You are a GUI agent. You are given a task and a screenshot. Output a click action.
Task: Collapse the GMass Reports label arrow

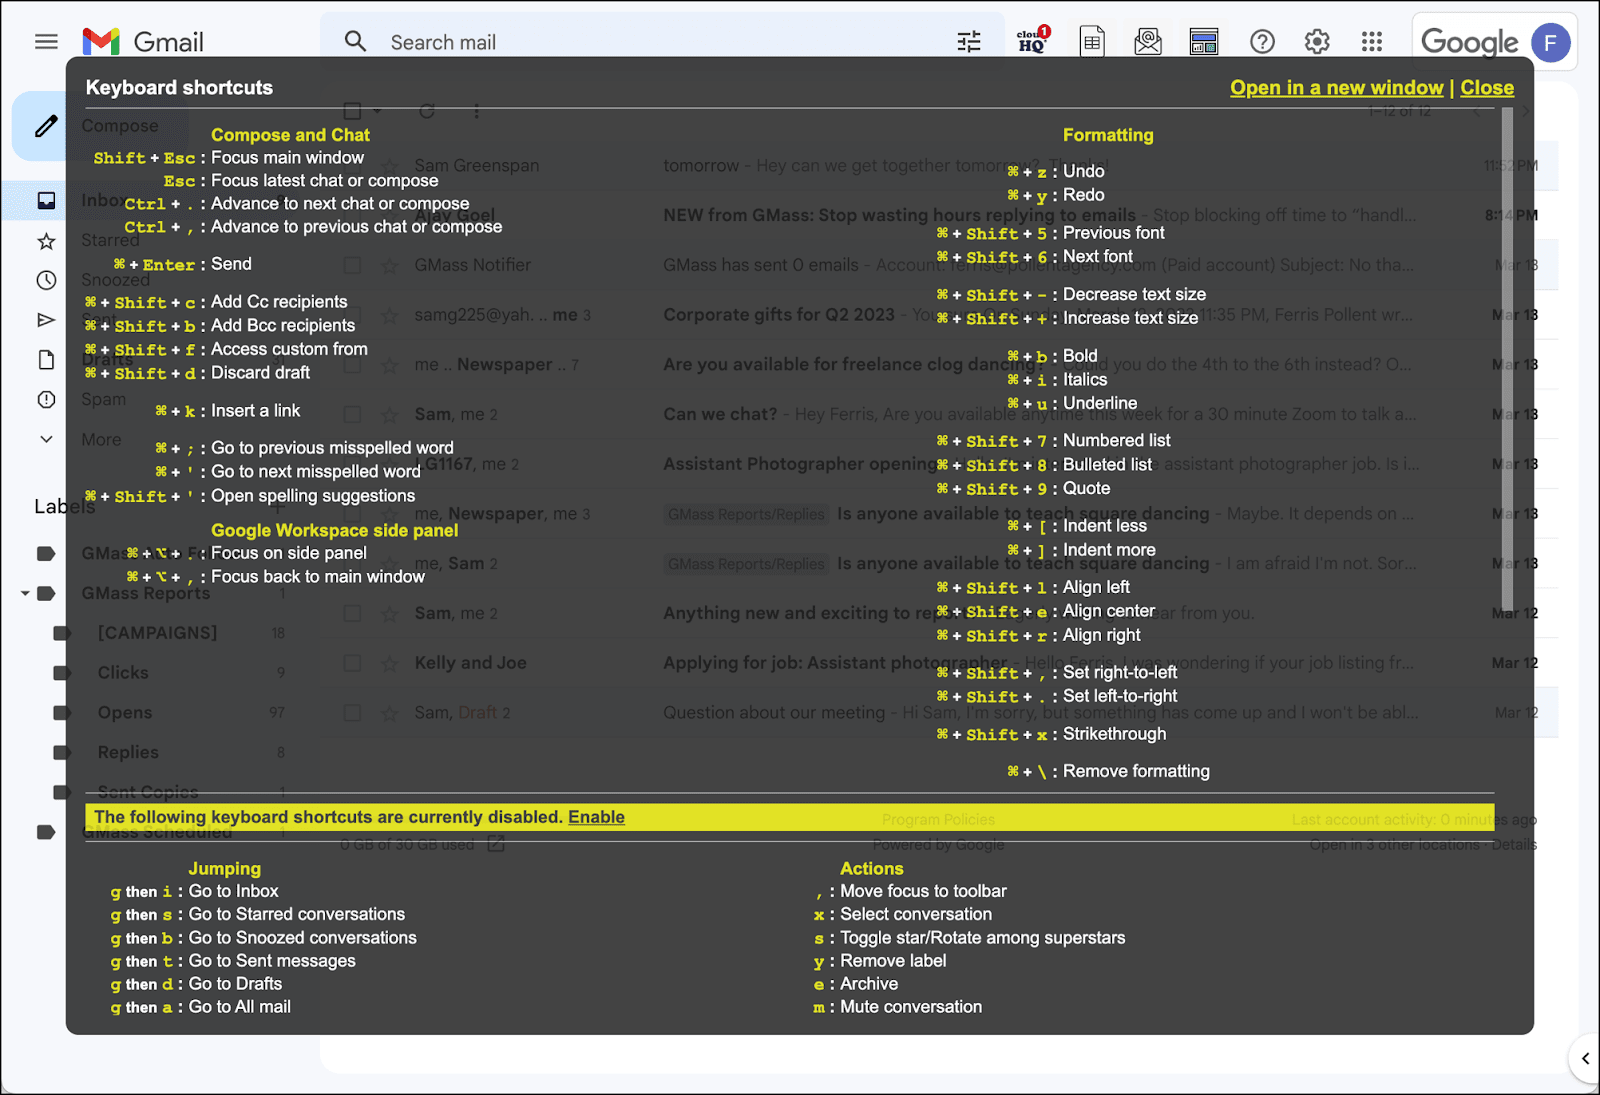(x=25, y=593)
